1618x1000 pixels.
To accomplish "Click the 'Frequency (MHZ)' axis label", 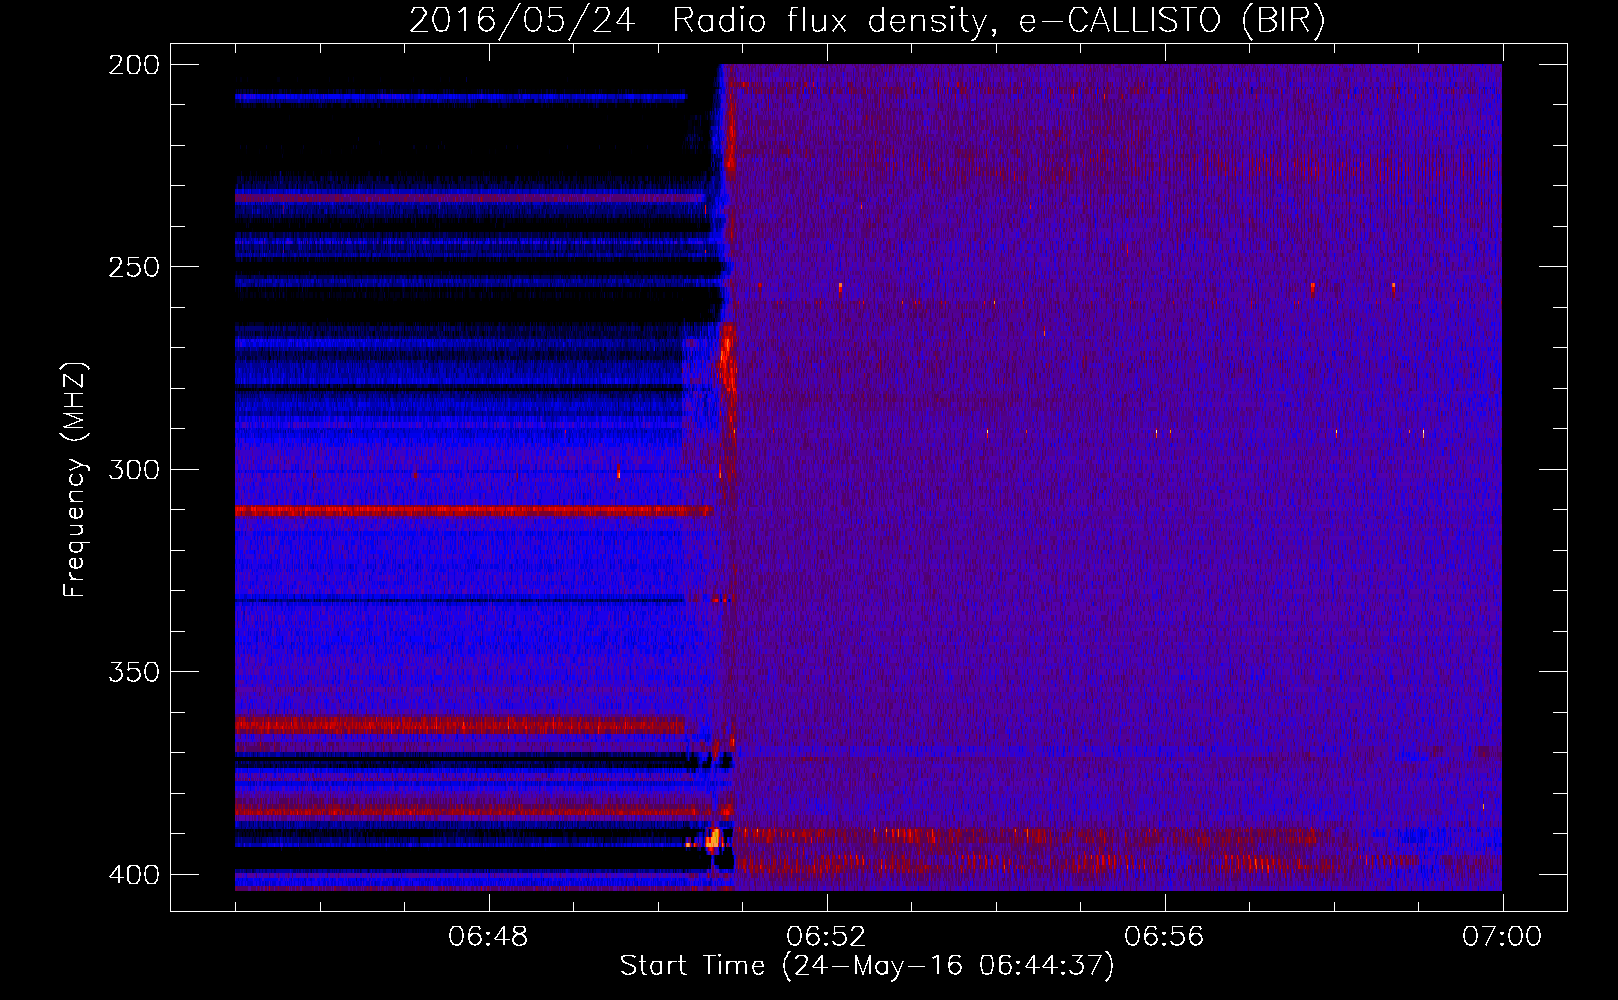I will [x=75, y=480].
